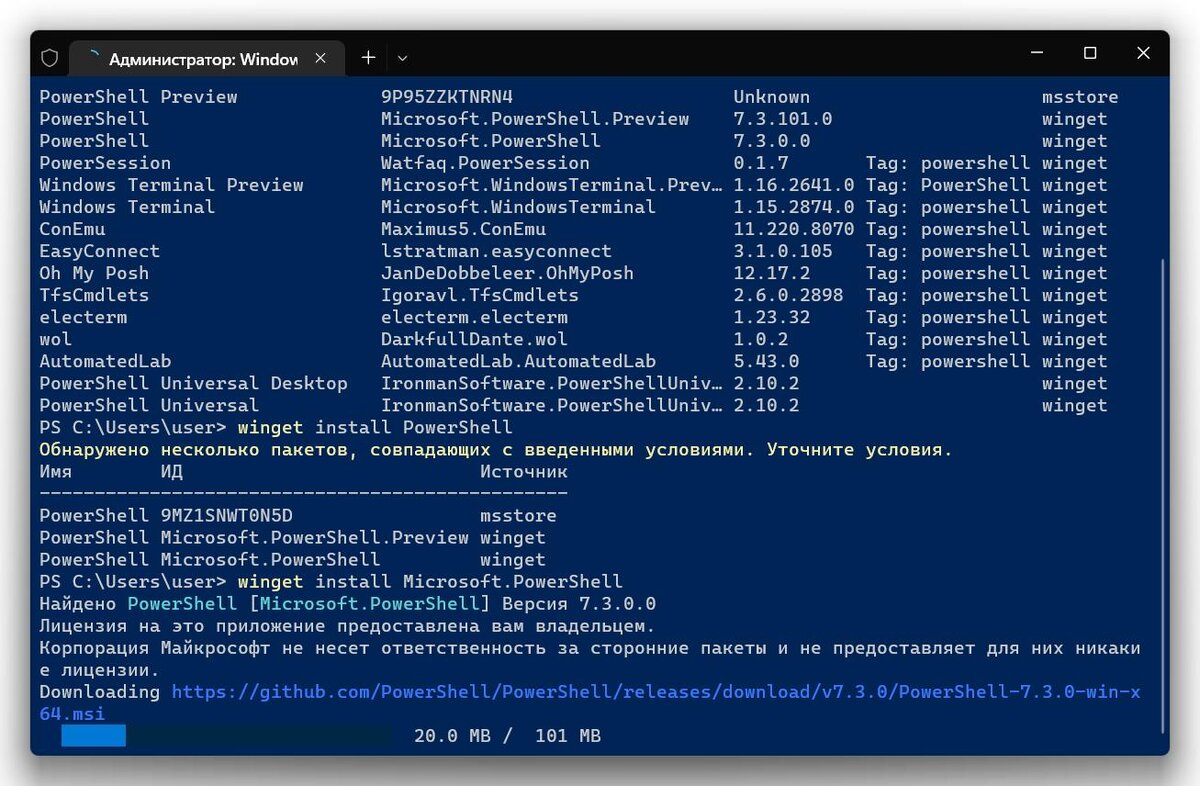Click the Oh My Posh package name
Viewport: 1200px width, 786px height.
point(94,273)
